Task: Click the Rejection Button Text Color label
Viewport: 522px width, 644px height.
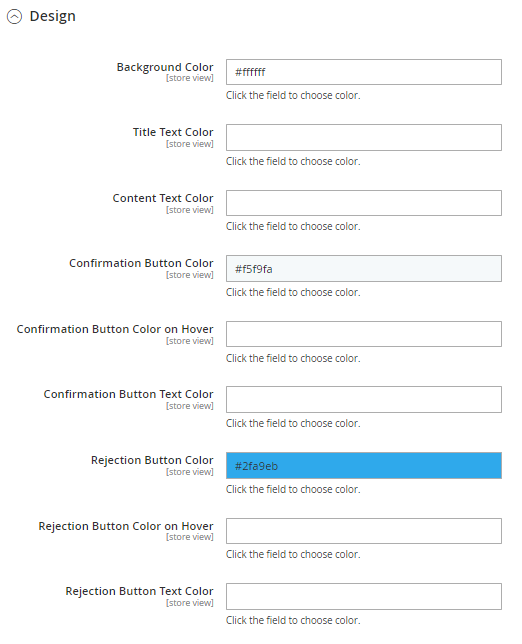Action: click(x=139, y=591)
